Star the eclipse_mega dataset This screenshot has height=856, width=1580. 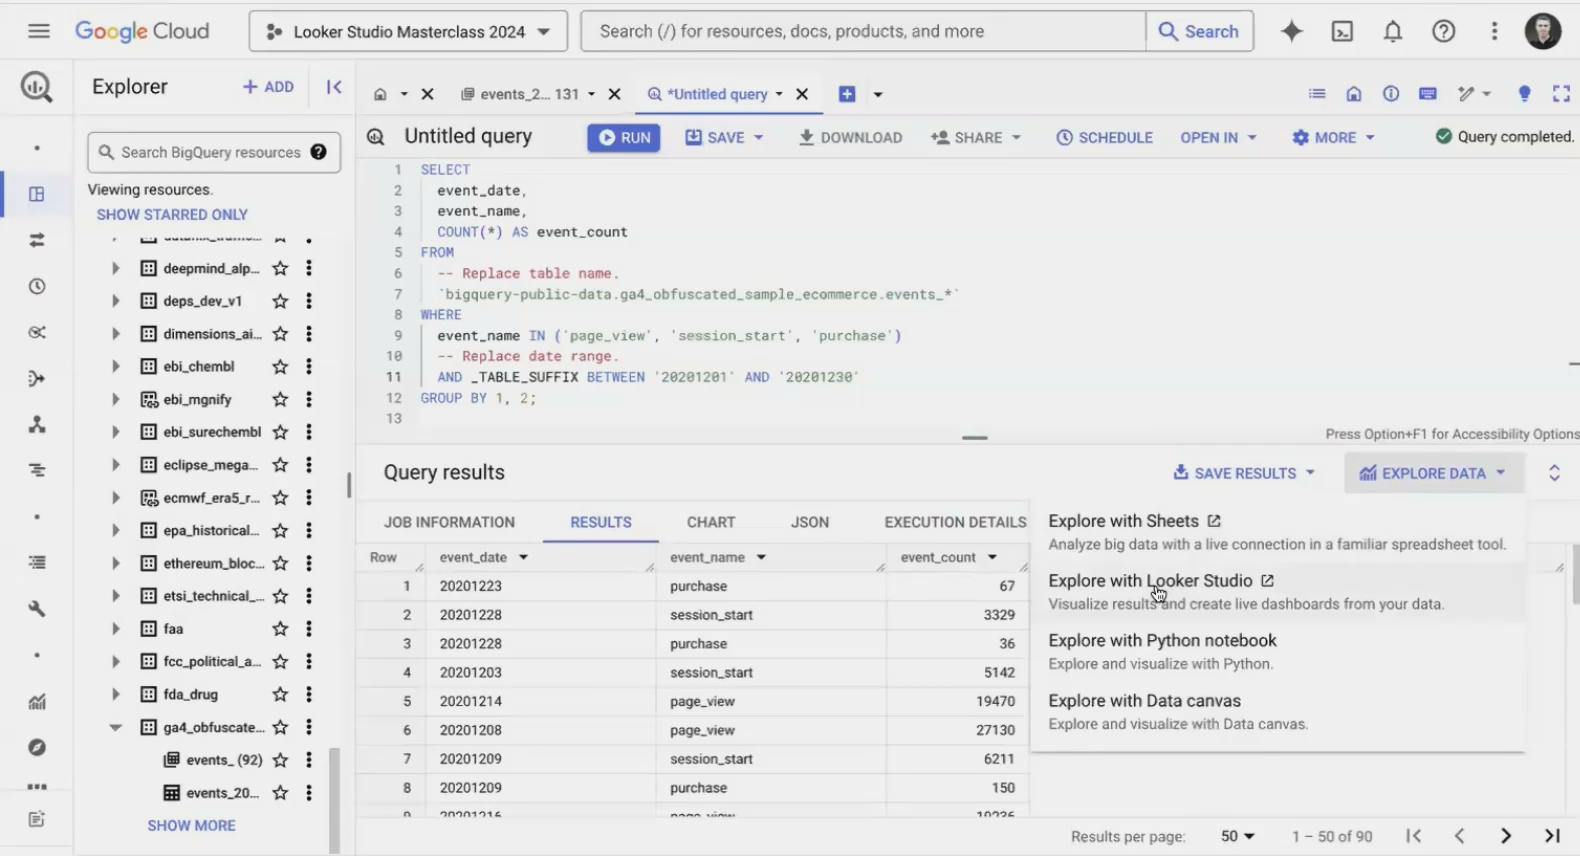pyautogui.click(x=281, y=465)
